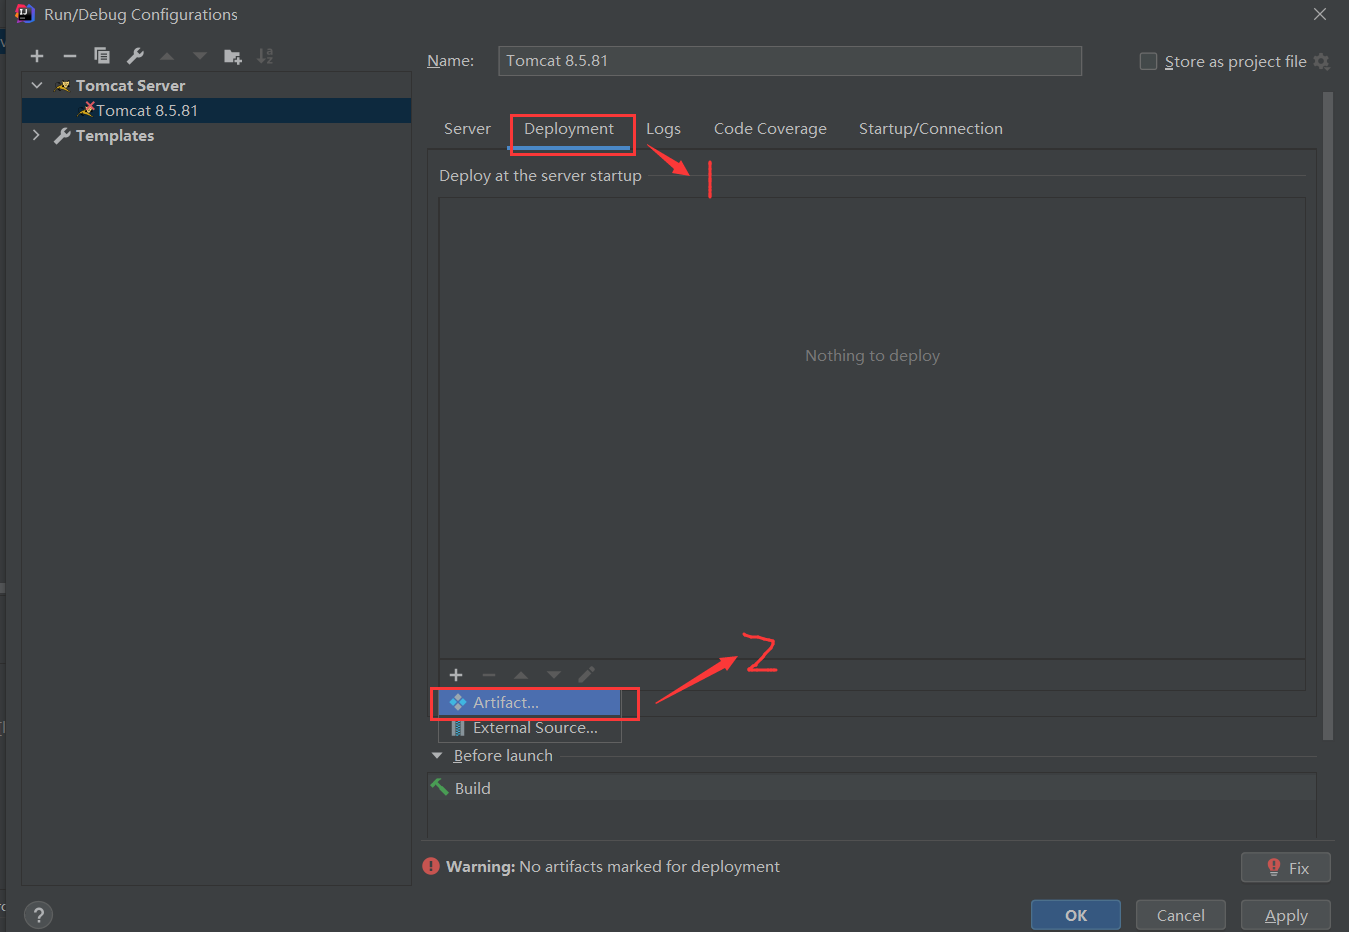This screenshot has width=1349, height=932.
Task: Copy the selected configuration
Action: (x=102, y=56)
